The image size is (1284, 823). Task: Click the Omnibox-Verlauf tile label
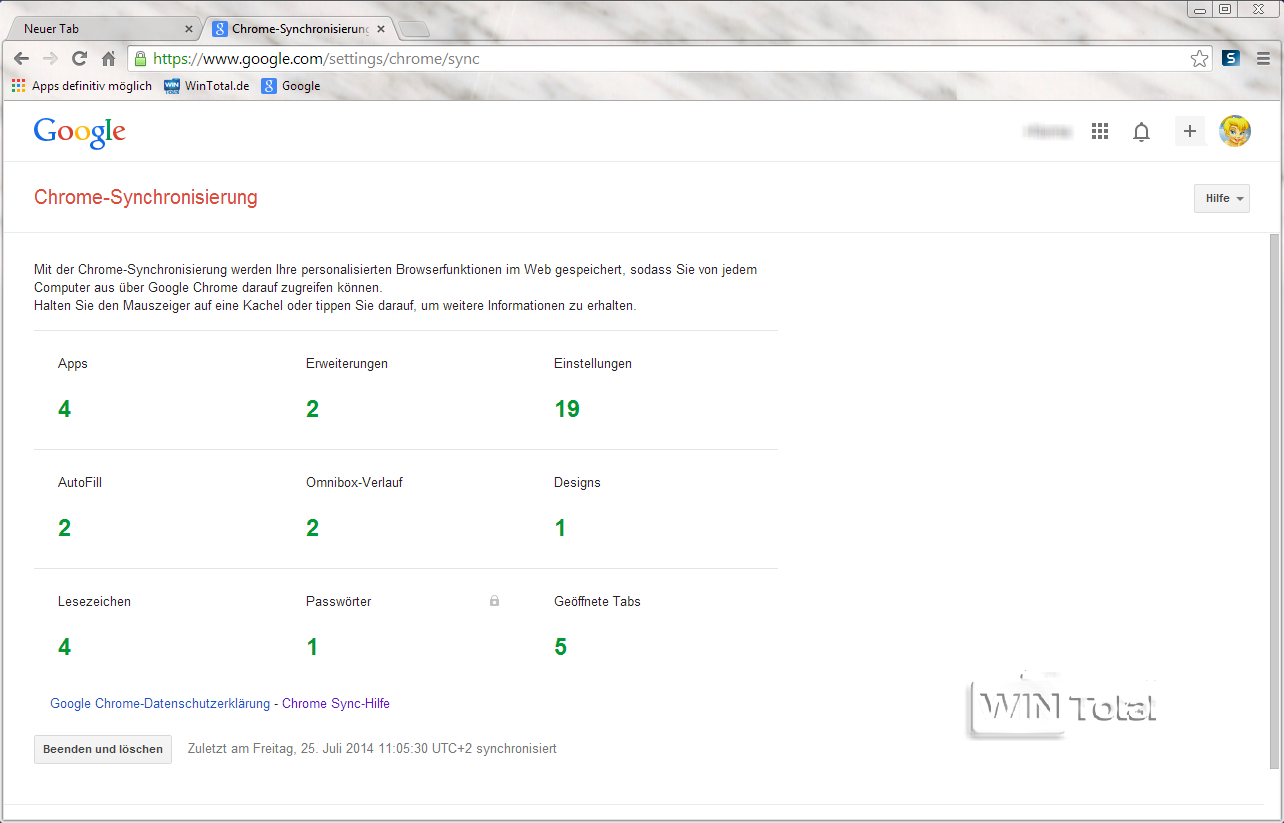354,482
